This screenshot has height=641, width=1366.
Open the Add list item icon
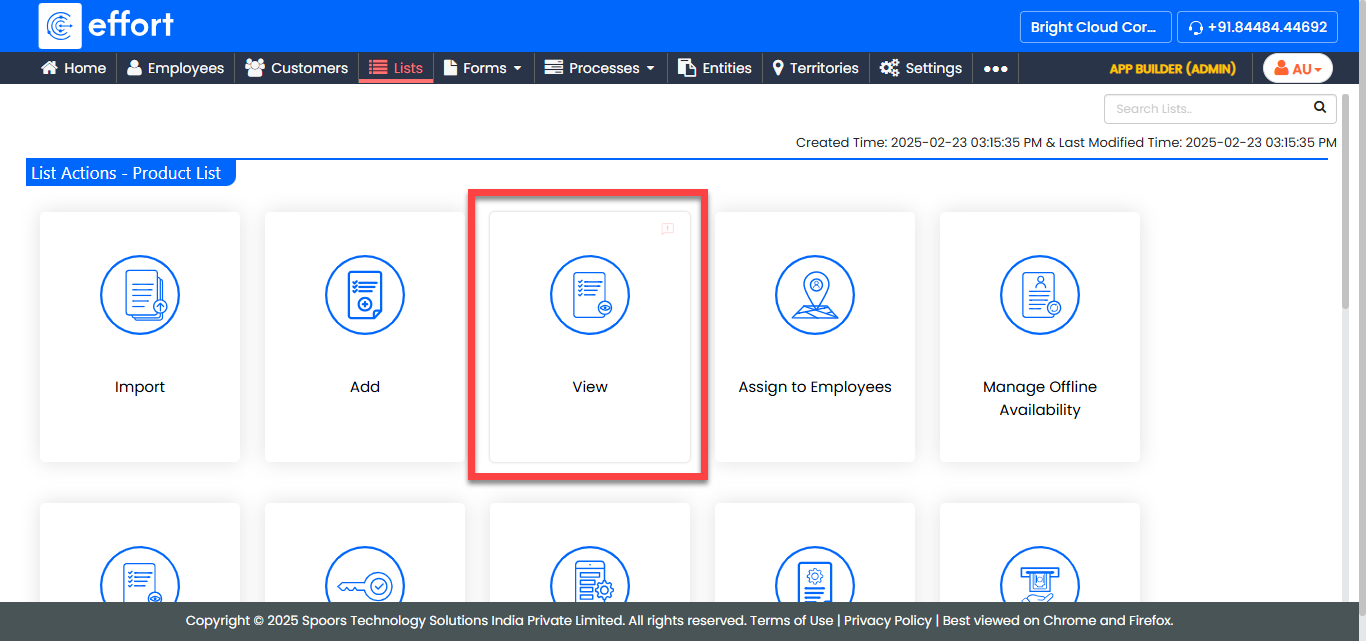pos(365,295)
